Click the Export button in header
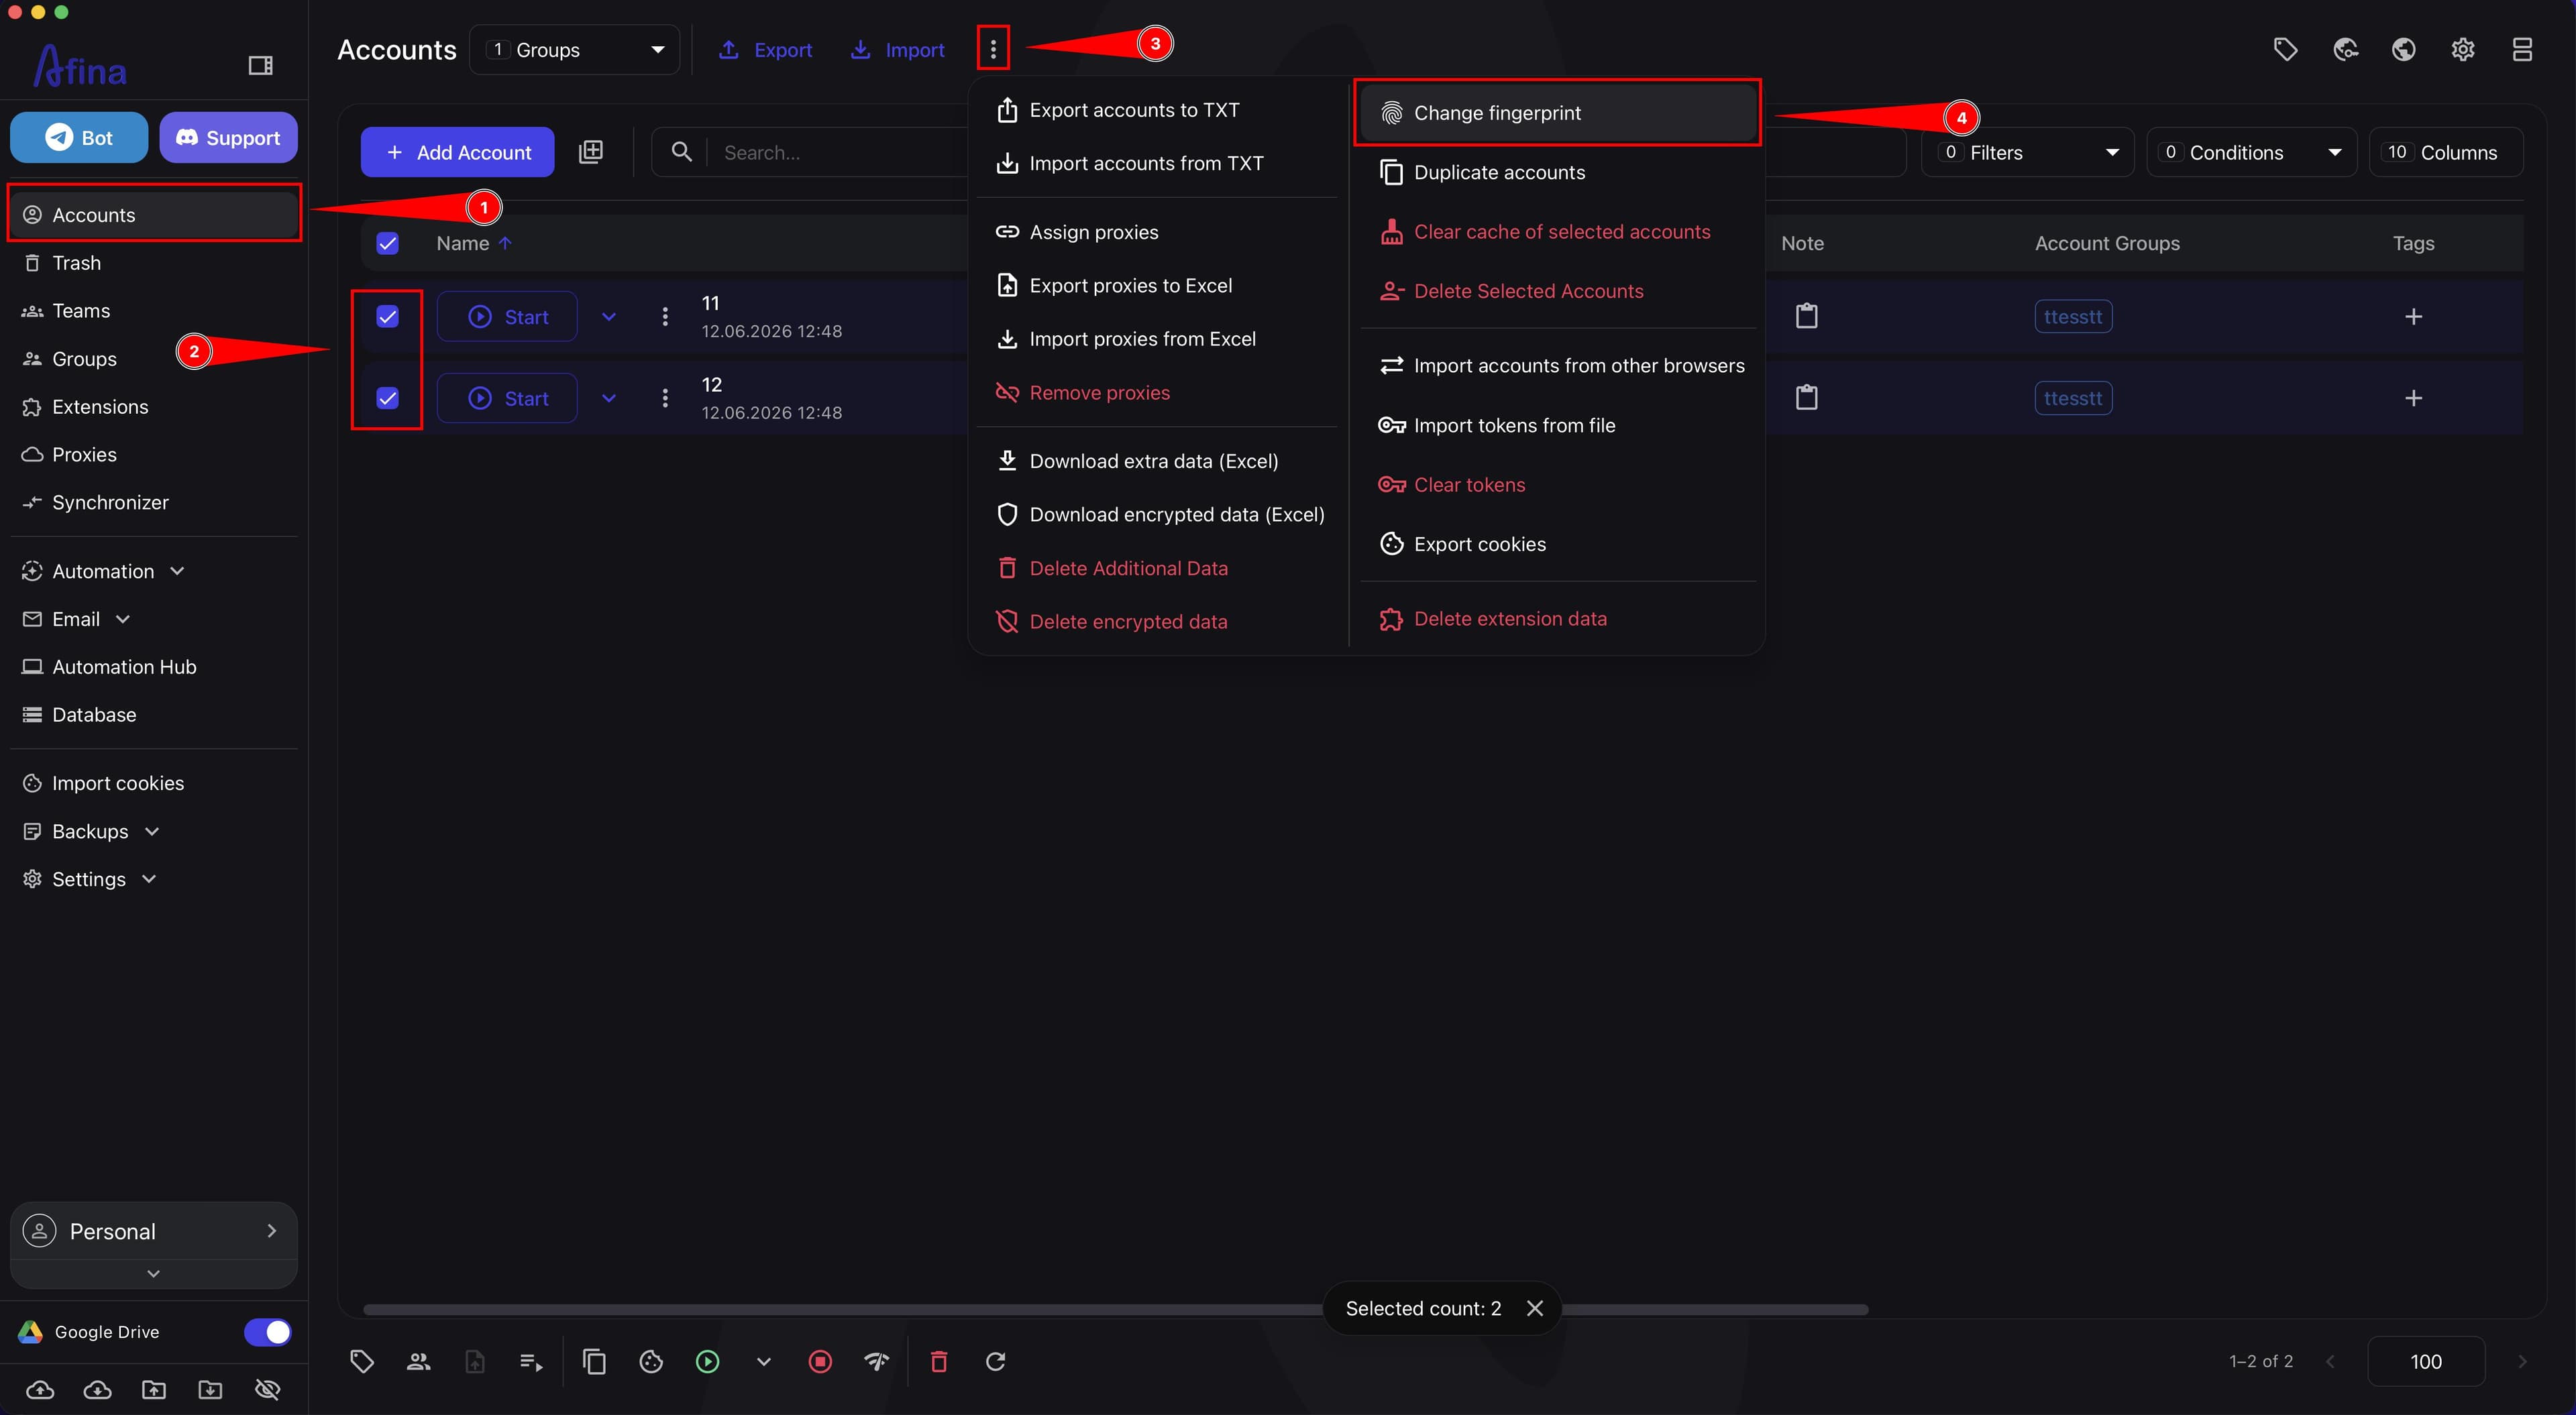Image resolution: width=2576 pixels, height=1415 pixels. click(765, 49)
